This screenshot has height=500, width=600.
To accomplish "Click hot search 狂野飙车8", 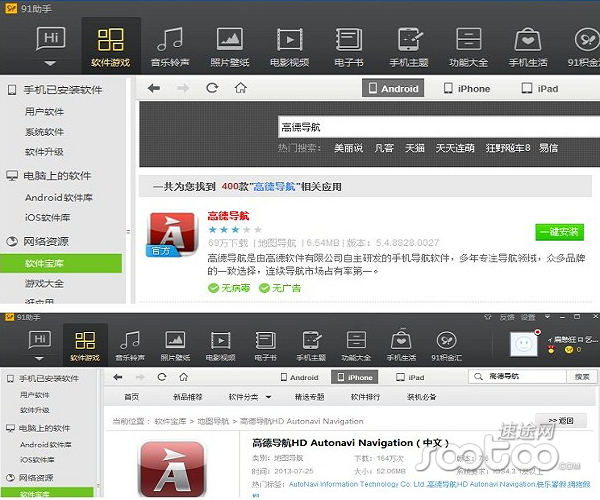I will pos(508,148).
